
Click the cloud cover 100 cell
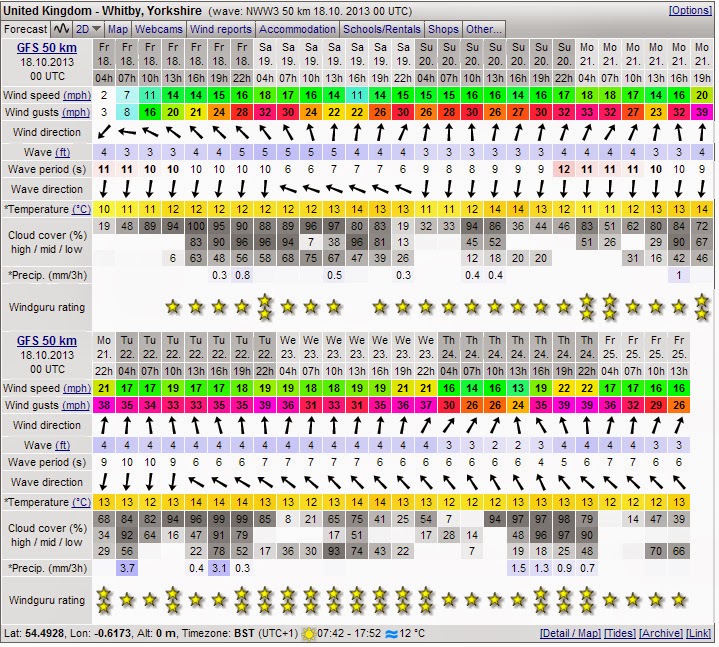(196, 226)
